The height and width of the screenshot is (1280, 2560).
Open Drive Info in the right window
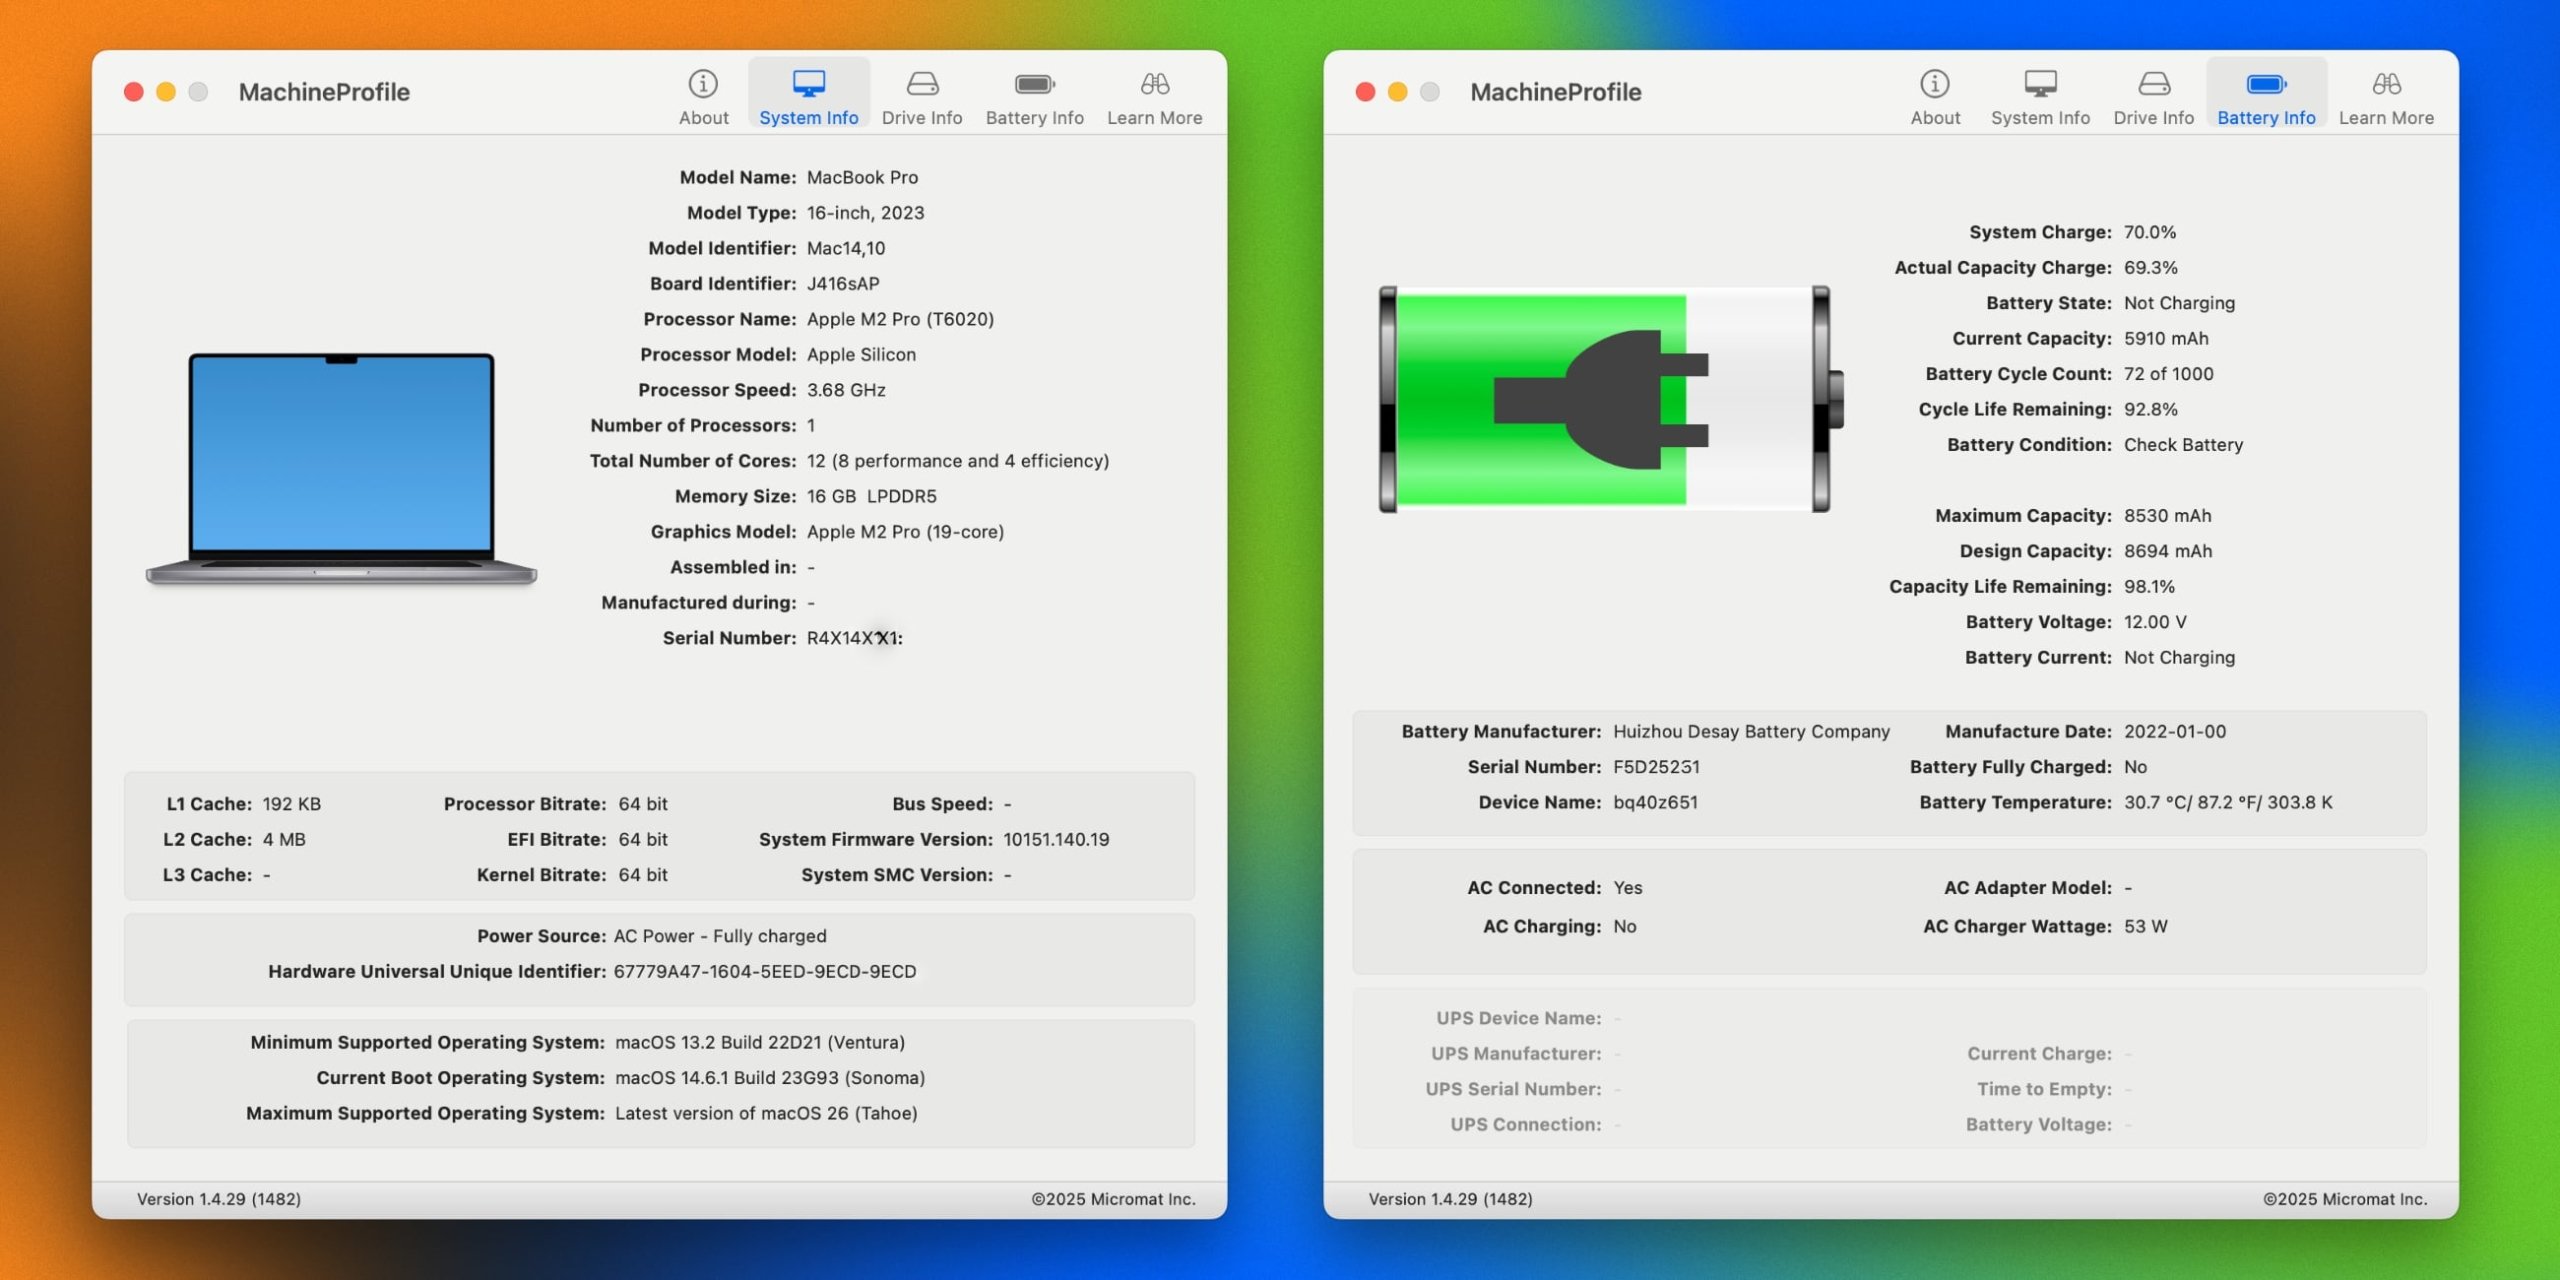2152,85
